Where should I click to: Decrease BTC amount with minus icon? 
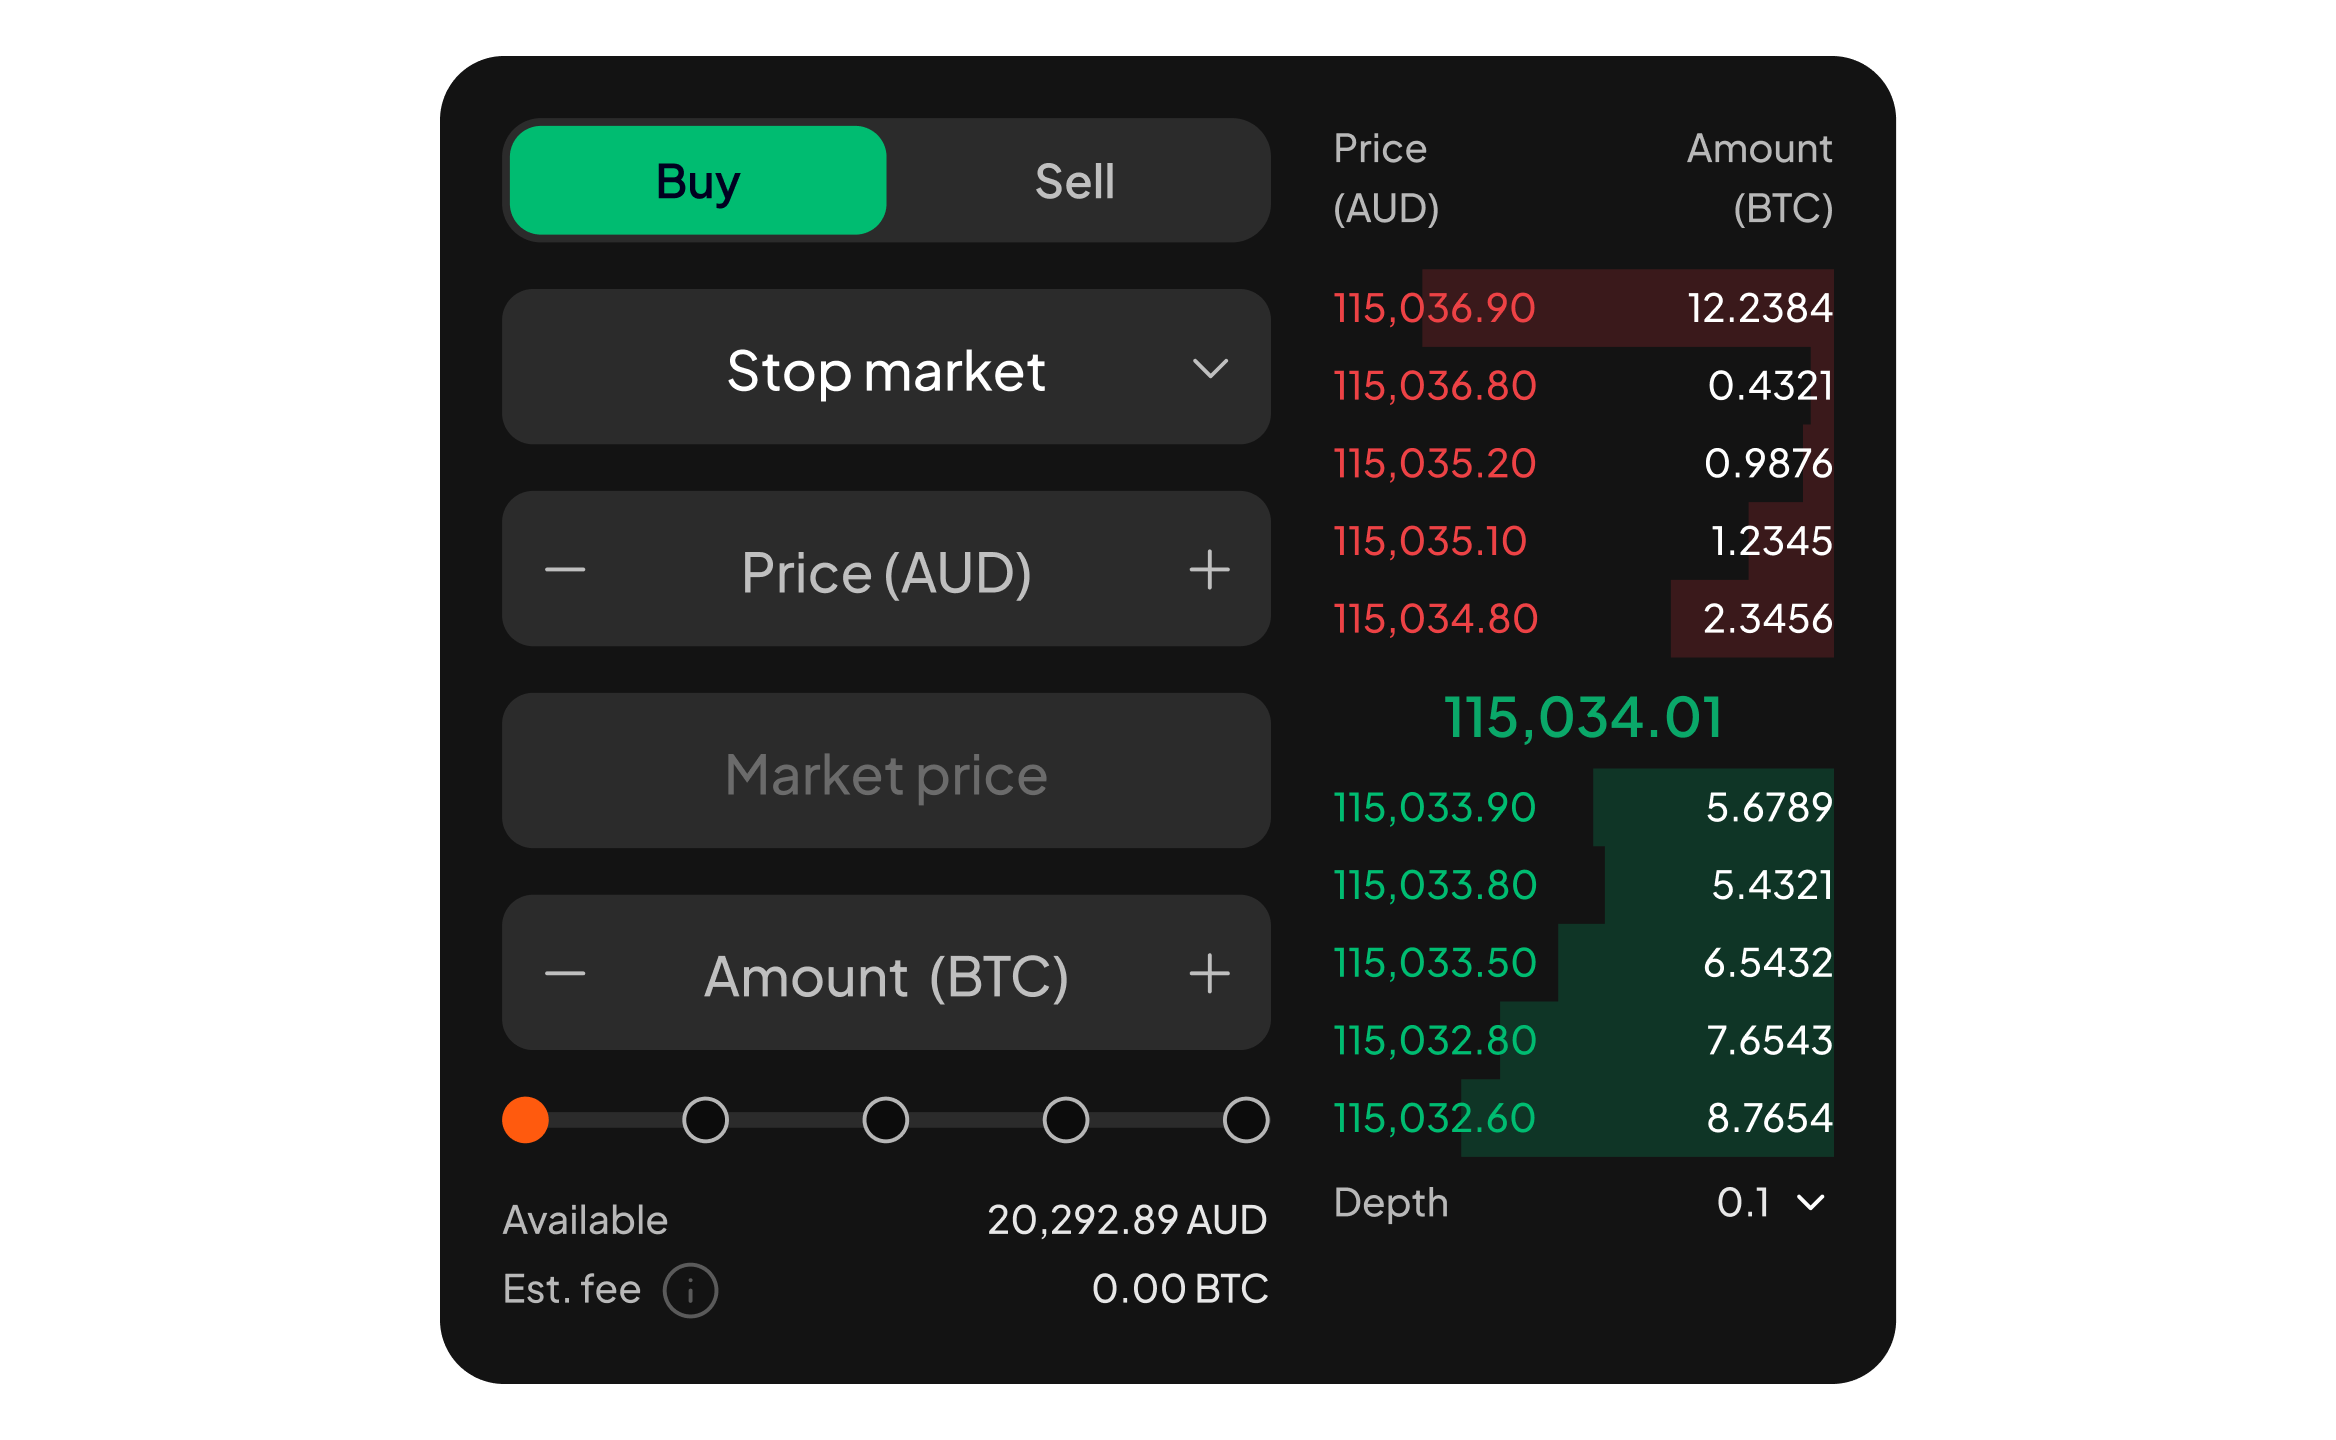[x=565, y=973]
